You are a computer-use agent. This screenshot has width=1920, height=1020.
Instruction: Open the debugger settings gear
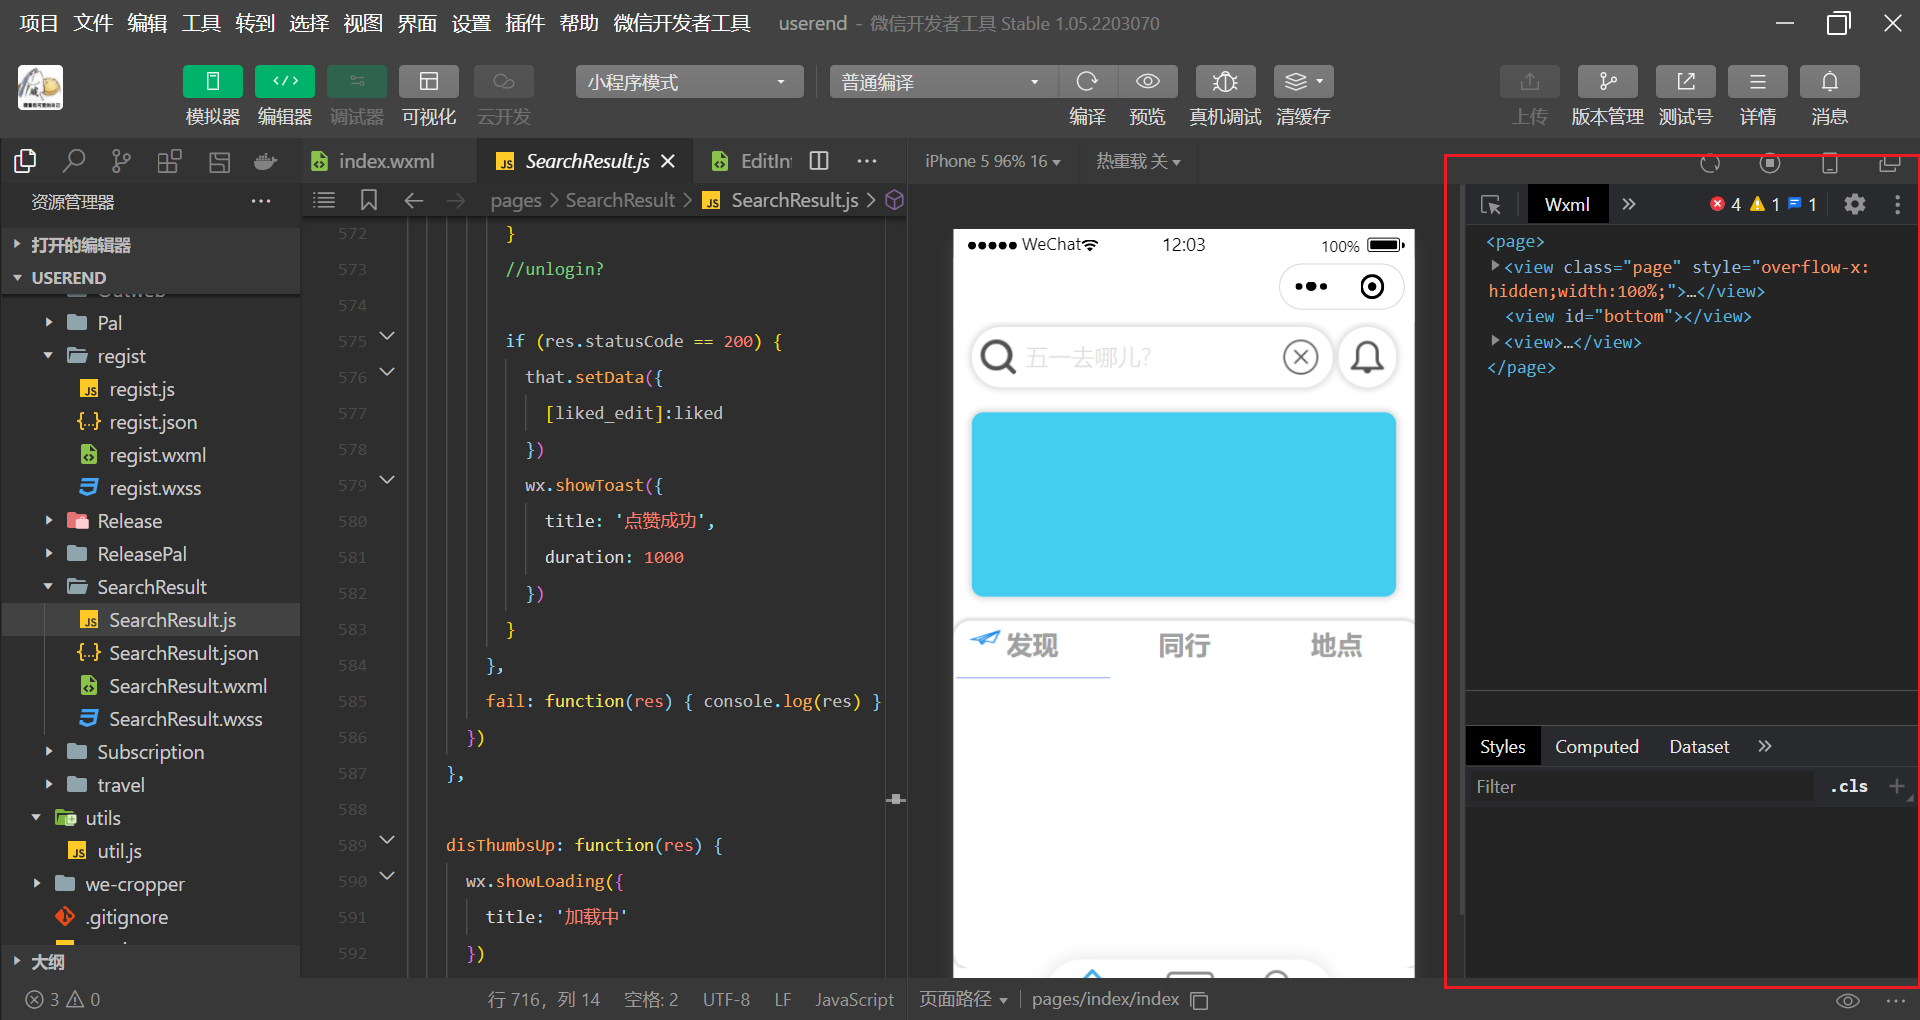(x=1855, y=204)
